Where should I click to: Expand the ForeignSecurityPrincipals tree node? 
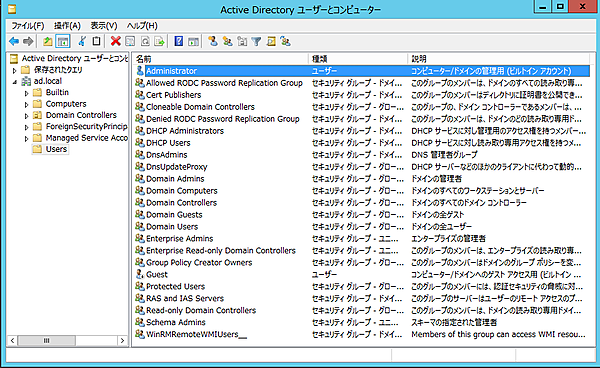tap(26, 127)
